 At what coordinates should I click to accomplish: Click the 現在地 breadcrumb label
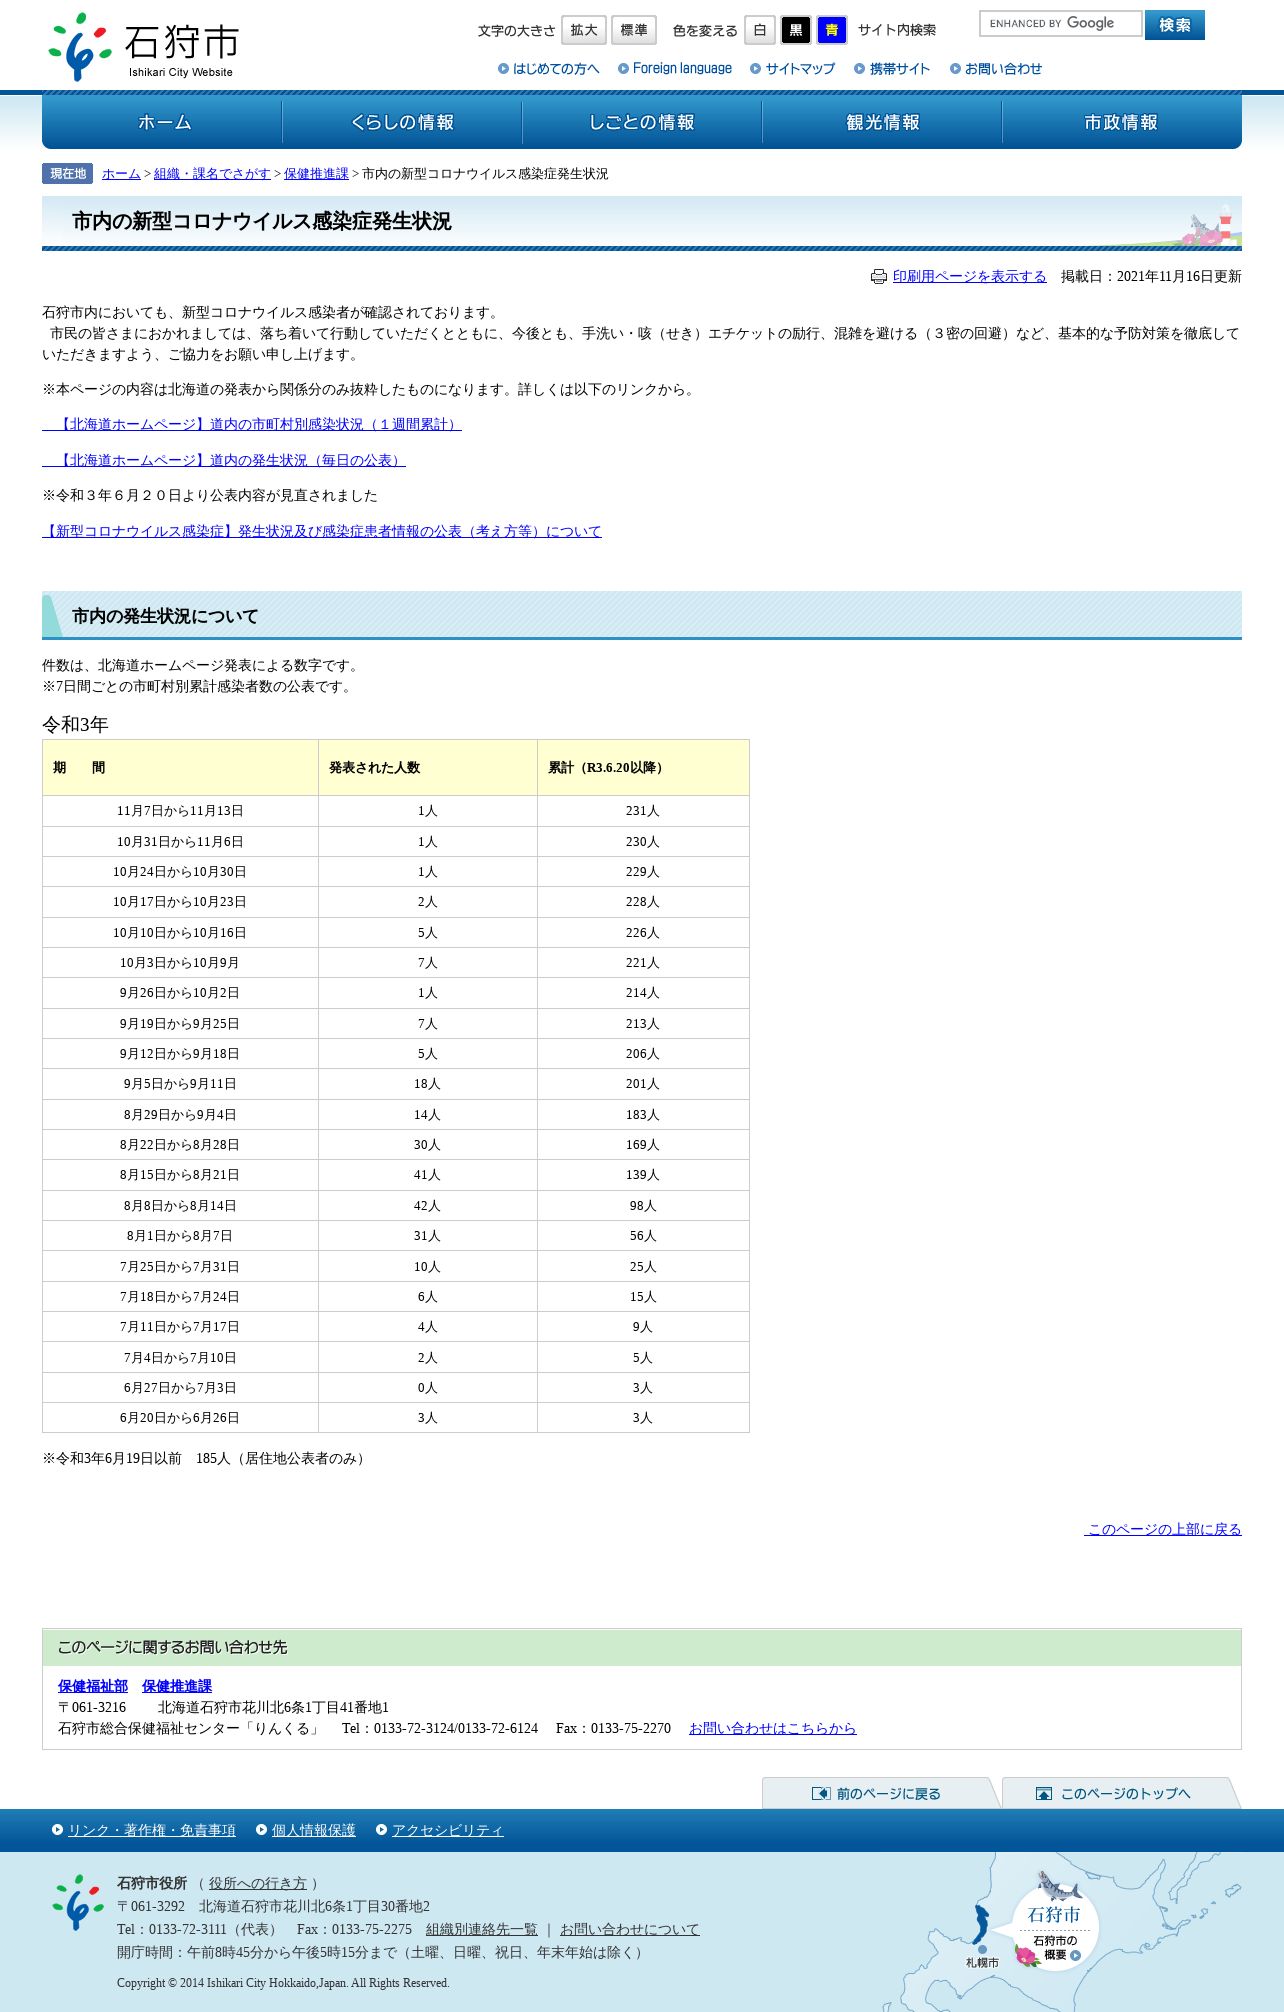tap(68, 174)
